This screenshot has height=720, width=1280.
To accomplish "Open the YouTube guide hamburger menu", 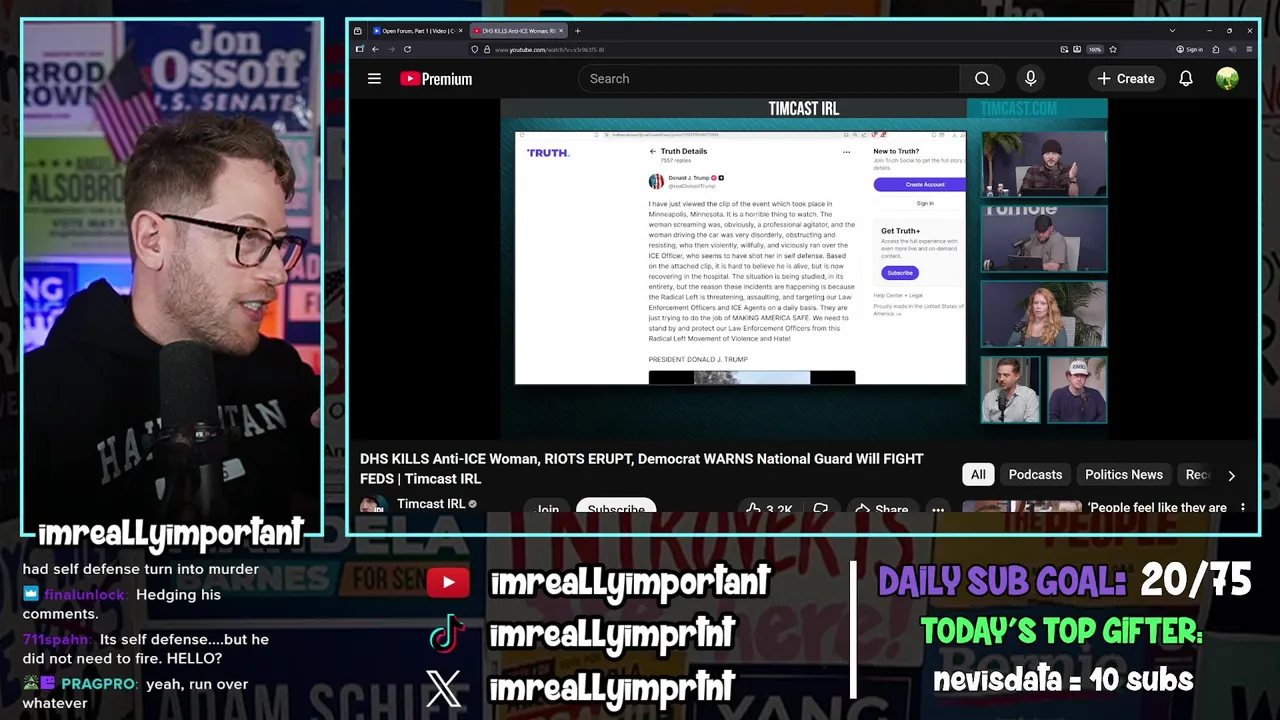I will coord(374,79).
